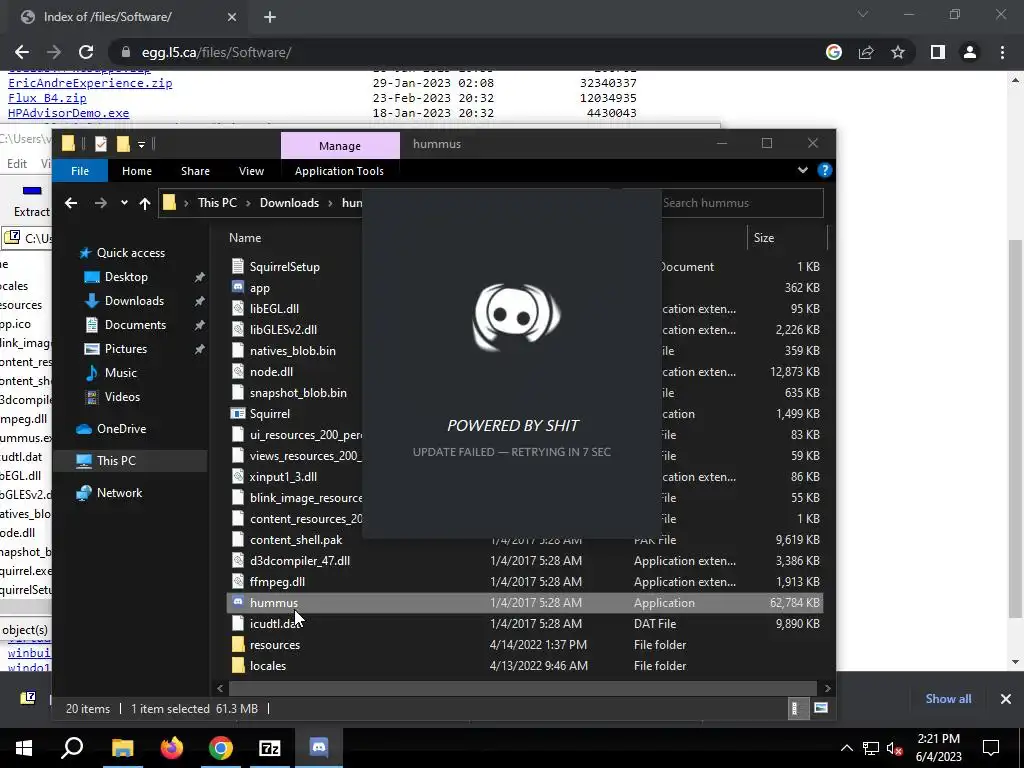Viewport: 1024px width, 768px height.
Task: Open Discord icon on the taskbar
Action: 319,748
